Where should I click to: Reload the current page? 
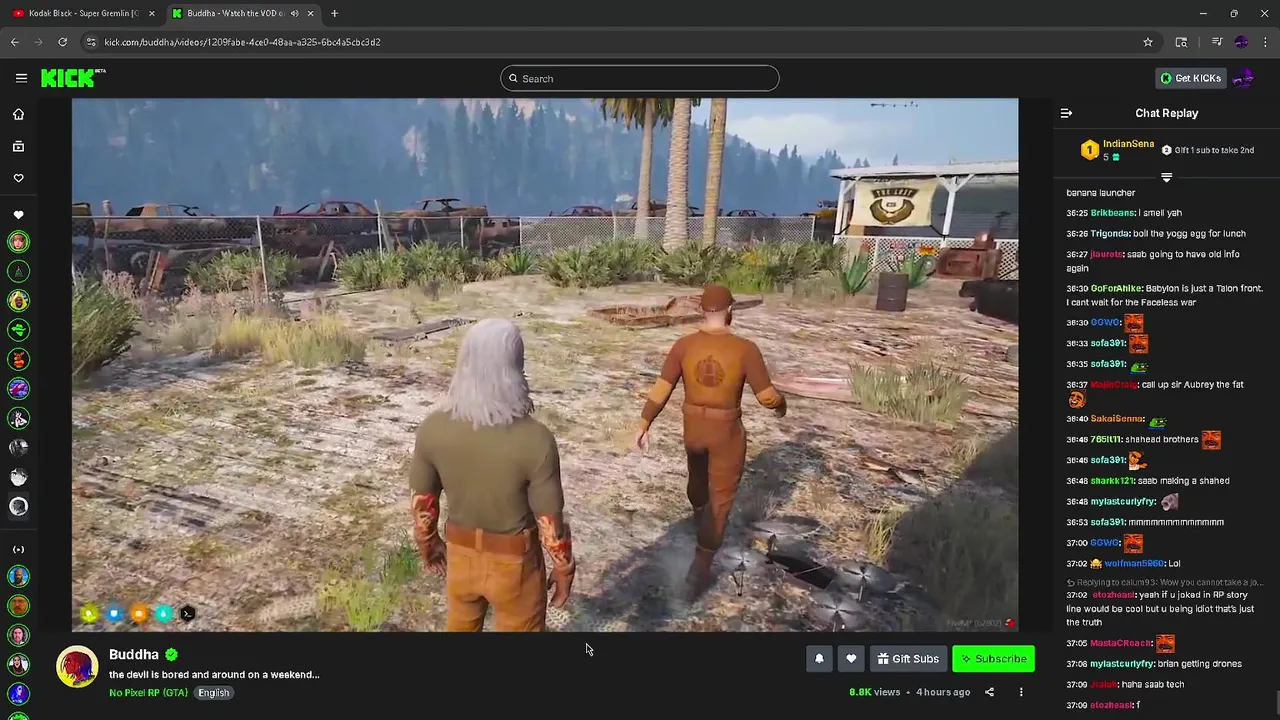coord(62,42)
